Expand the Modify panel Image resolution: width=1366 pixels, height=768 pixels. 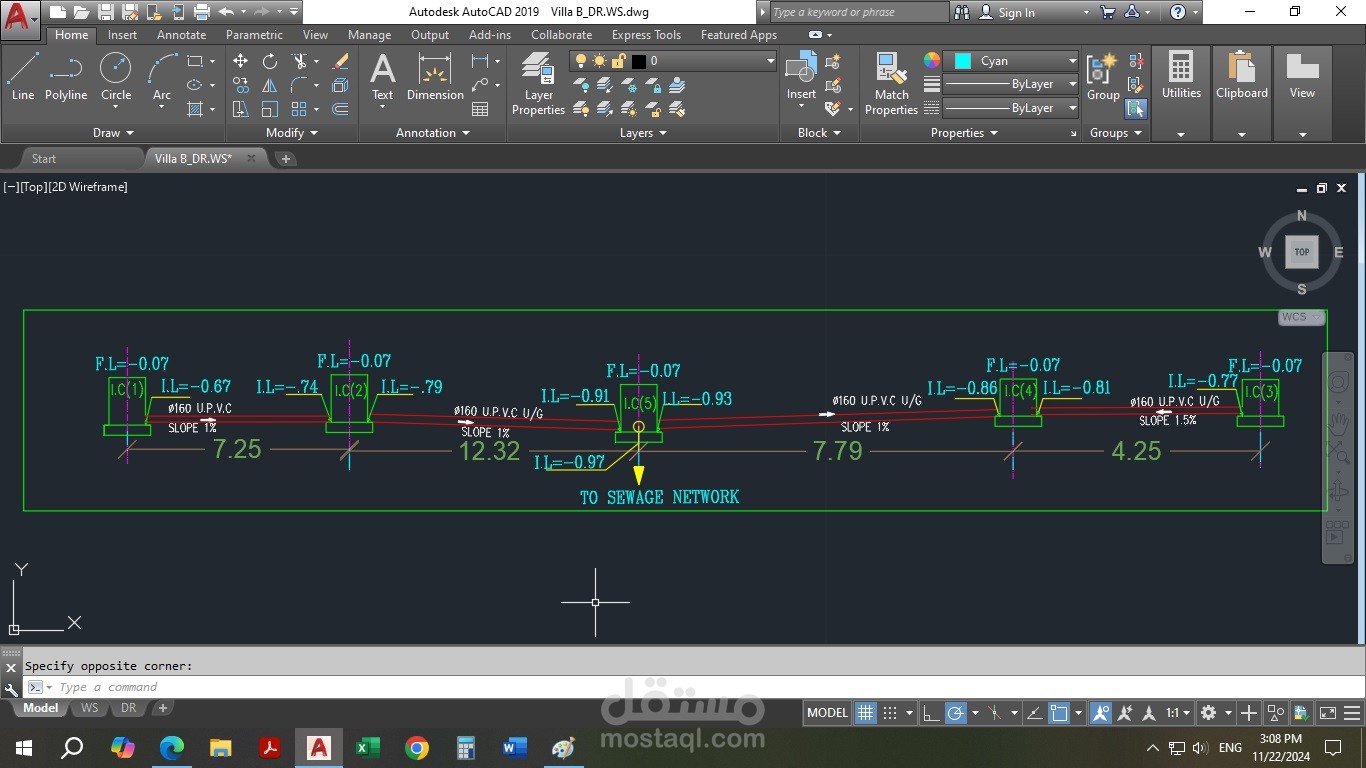[292, 133]
